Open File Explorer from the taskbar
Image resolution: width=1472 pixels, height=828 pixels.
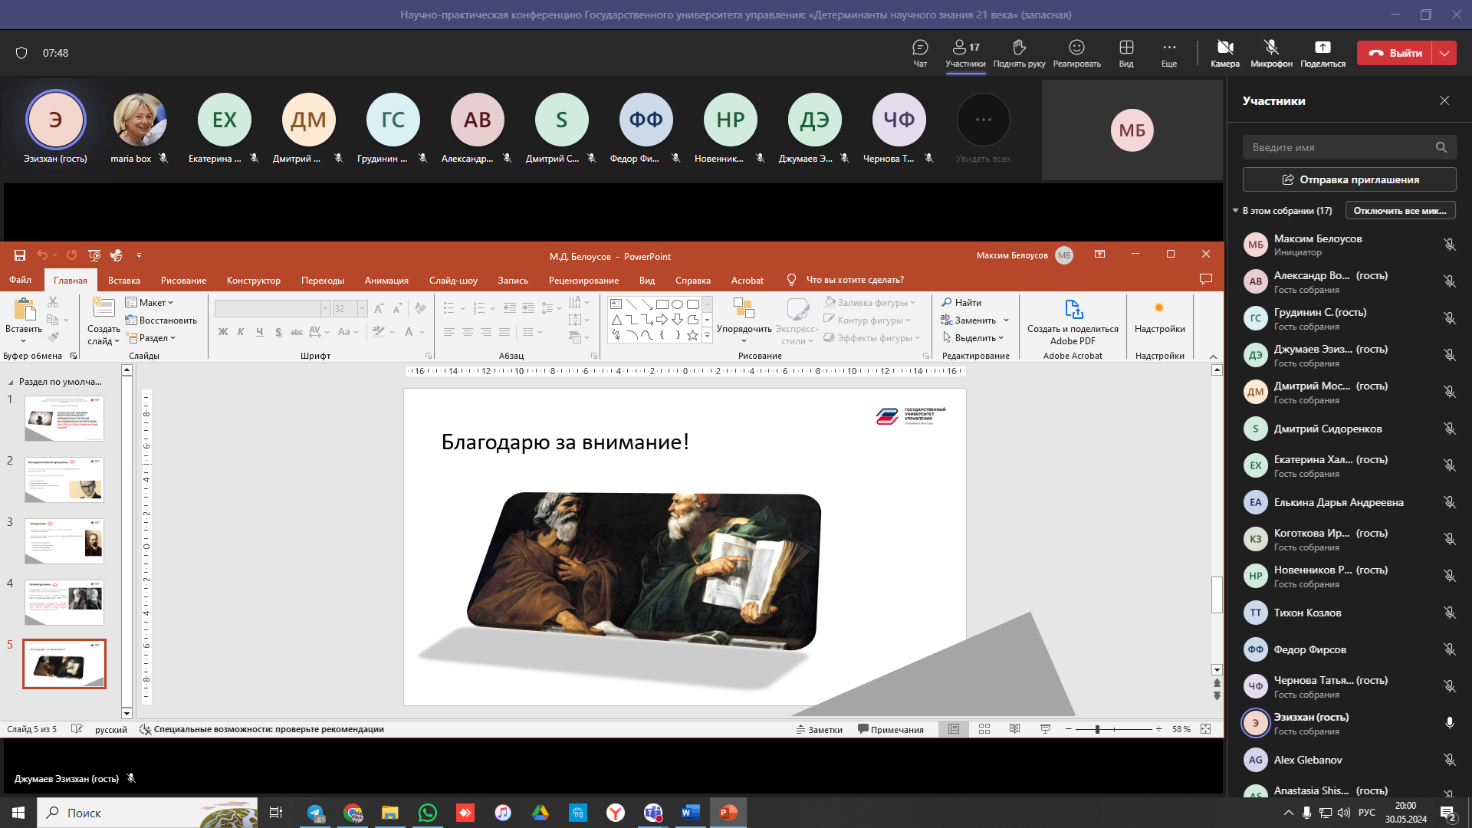[x=390, y=812]
